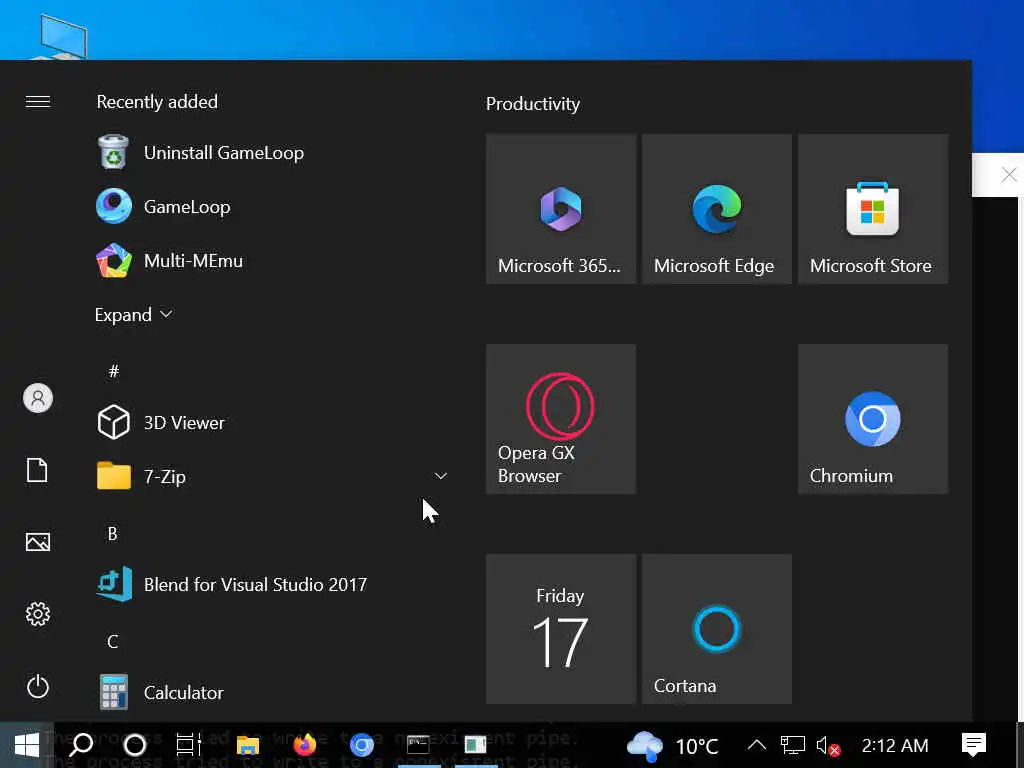The image size is (1024, 768).
Task: Open the Microsoft 365 tile
Action: [x=561, y=209]
